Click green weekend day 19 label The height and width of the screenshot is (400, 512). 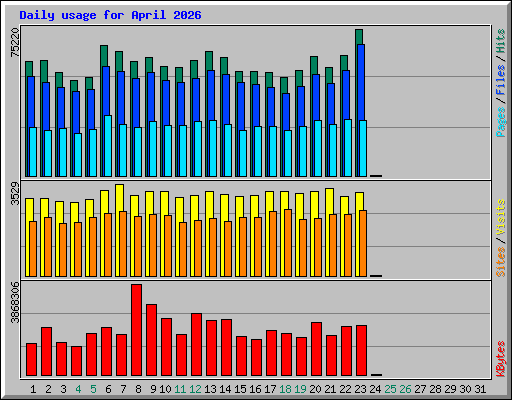[300, 389]
